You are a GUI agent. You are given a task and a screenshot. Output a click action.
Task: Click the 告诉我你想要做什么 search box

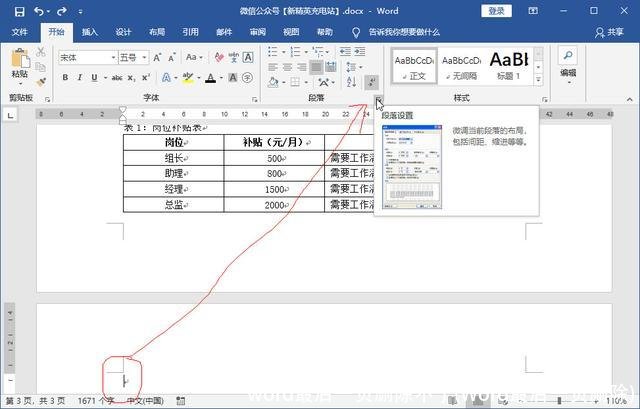(404, 32)
